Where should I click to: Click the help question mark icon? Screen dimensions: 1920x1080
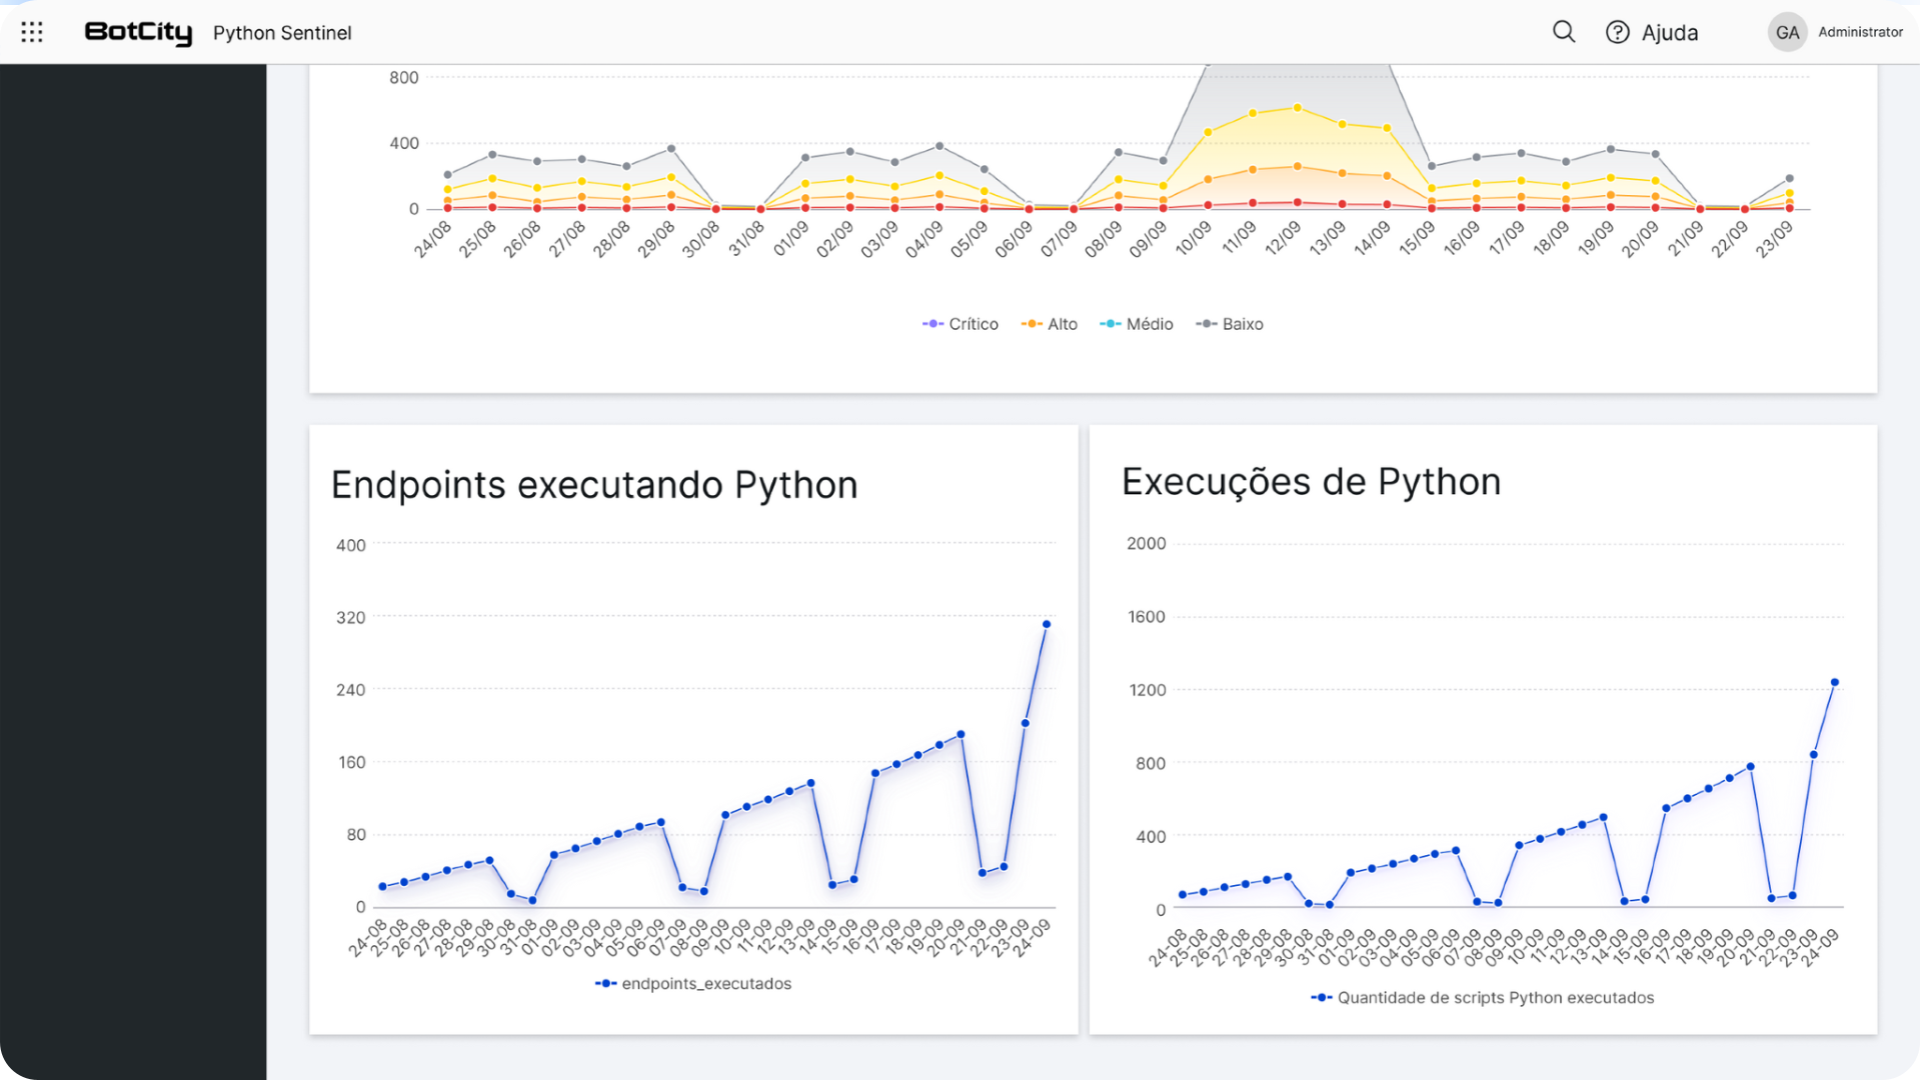pyautogui.click(x=1617, y=32)
